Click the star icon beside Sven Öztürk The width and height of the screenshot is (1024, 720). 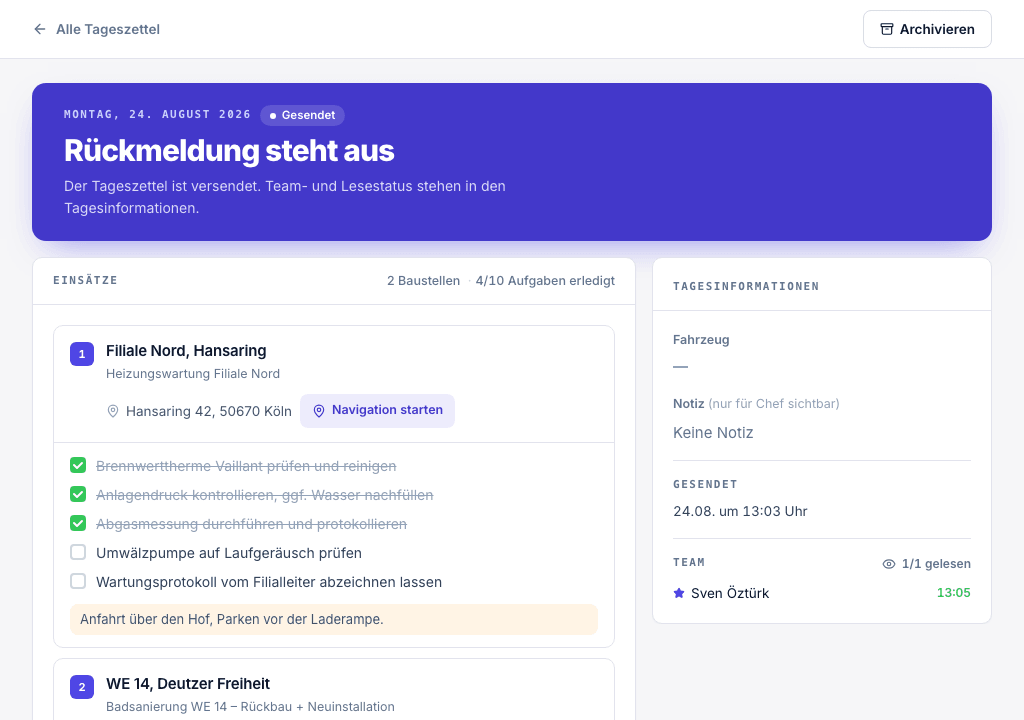[x=679, y=593]
